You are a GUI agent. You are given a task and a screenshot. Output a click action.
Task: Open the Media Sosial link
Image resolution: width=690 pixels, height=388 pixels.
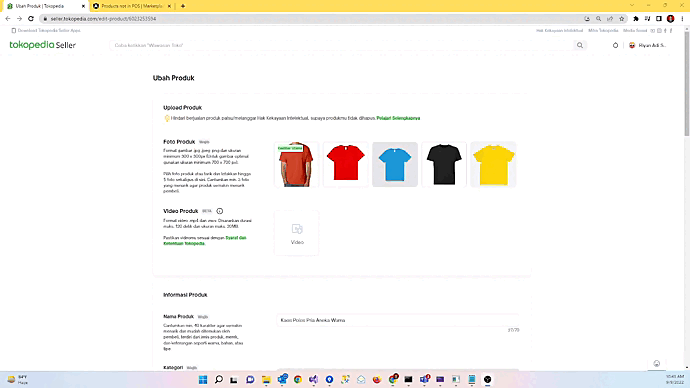[x=635, y=30]
